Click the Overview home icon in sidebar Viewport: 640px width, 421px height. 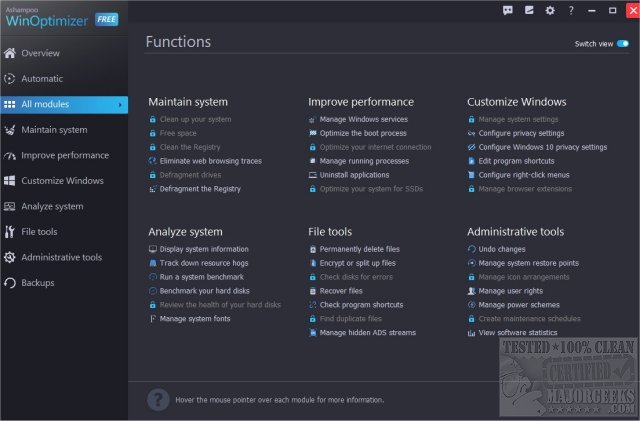pos(11,53)
